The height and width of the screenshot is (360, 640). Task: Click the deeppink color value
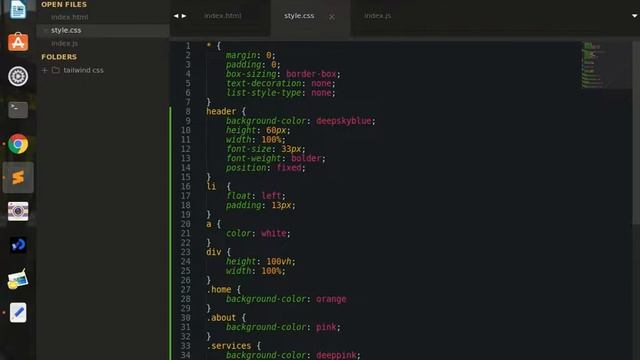[x=336, y=355]
